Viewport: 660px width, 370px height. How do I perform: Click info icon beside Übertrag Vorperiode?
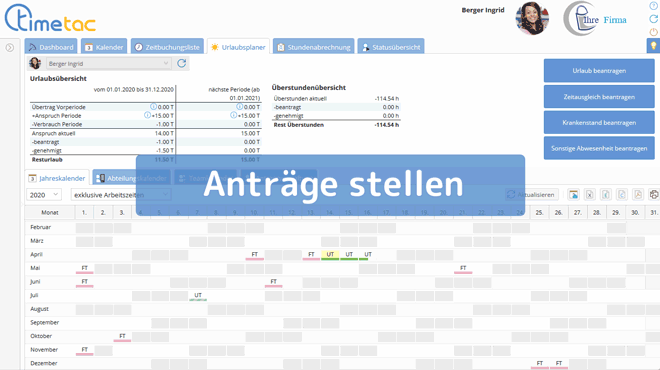[154, 107]
